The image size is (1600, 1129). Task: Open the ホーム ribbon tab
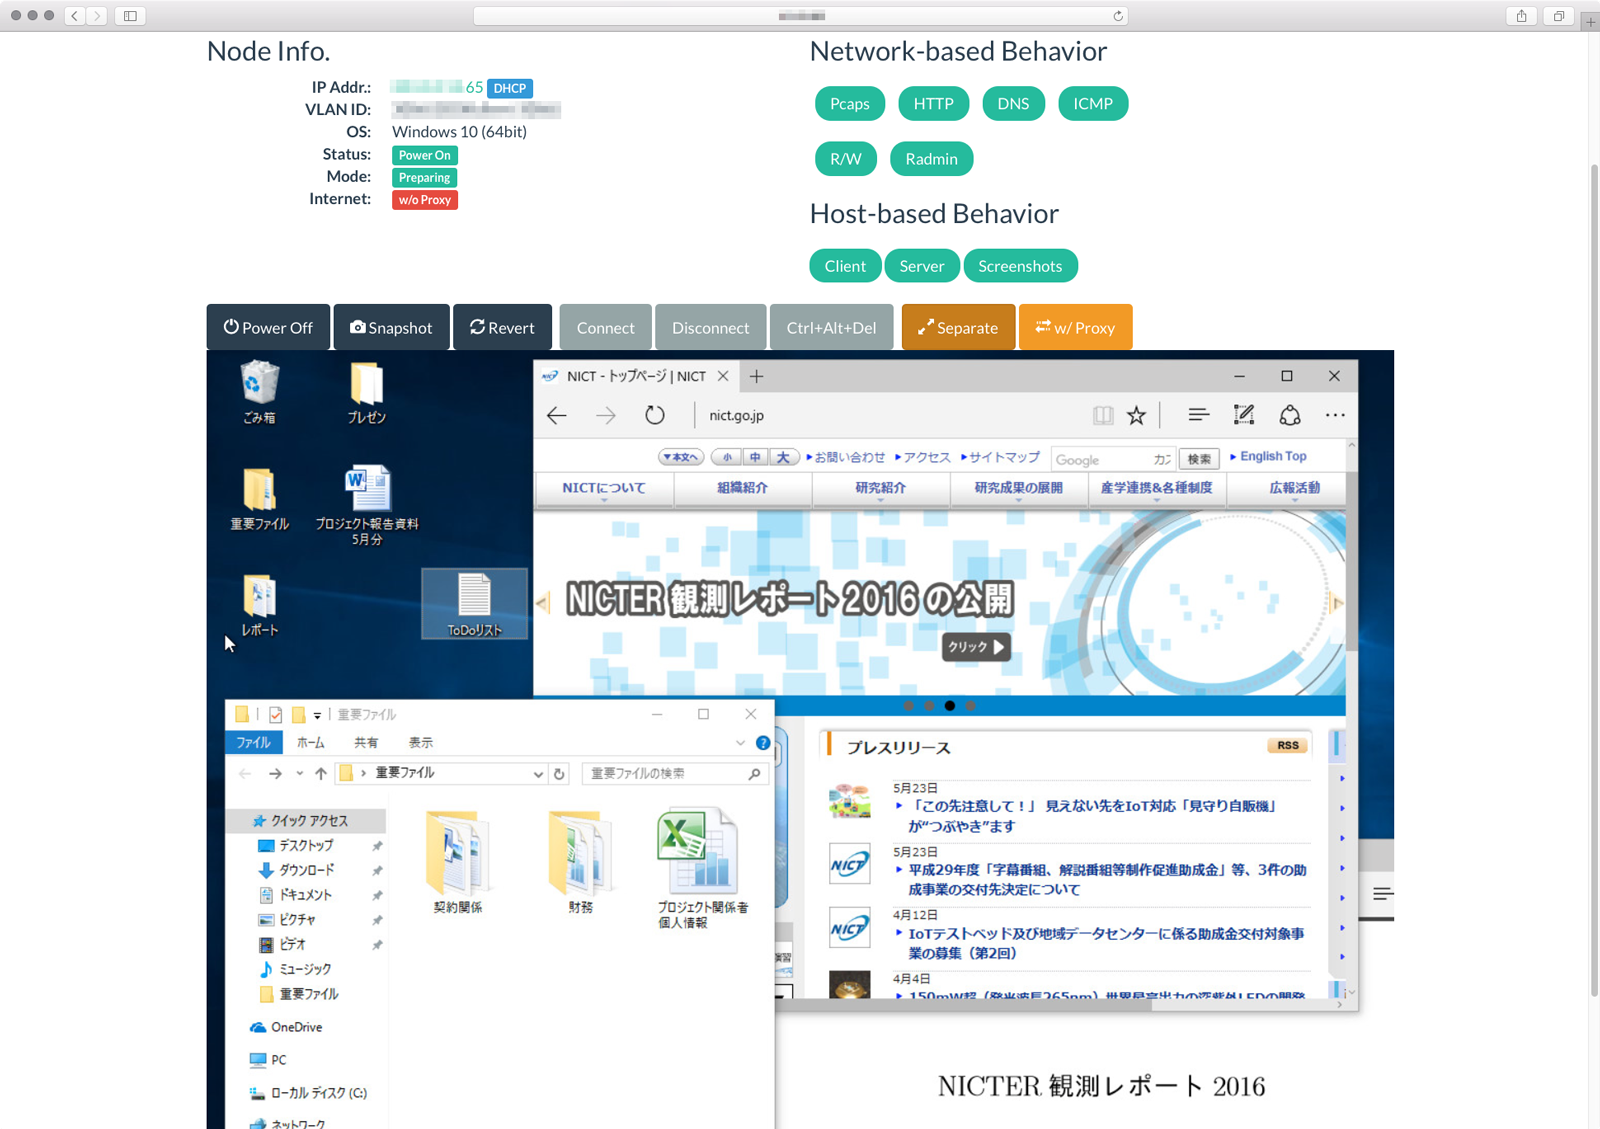pyautogui.click(x=310, y=743)
